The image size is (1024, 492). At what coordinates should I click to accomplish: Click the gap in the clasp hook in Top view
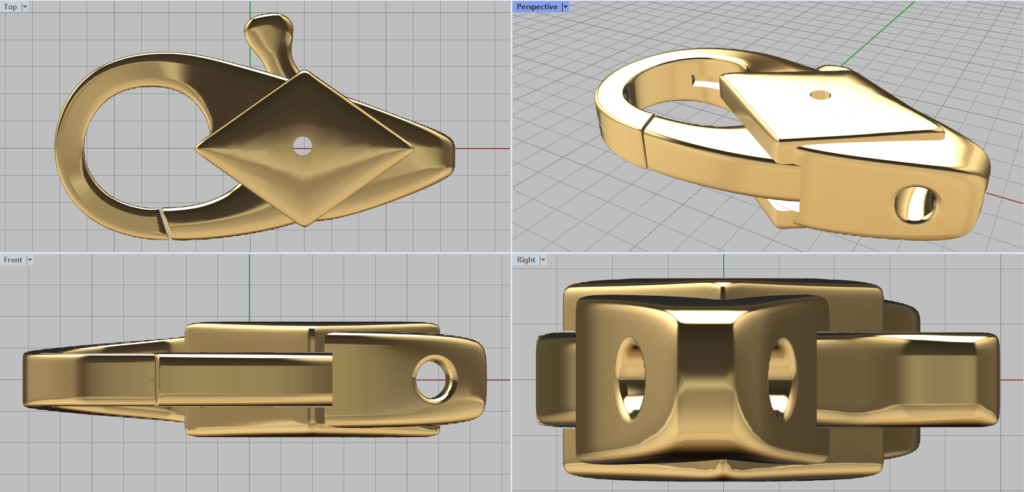[163, 221]
